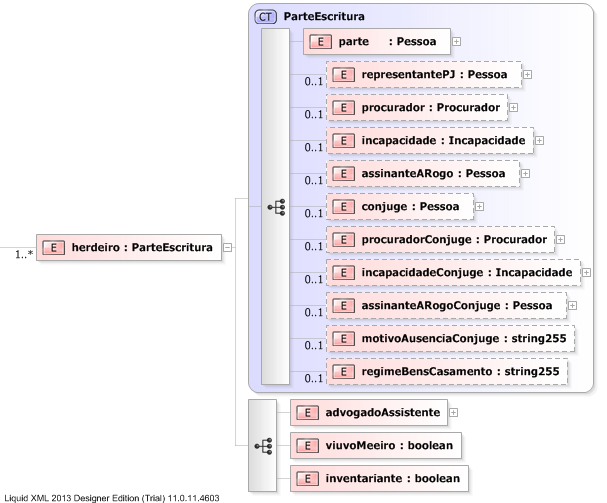Click the E icon of parte element

click(x=321, y=42)
